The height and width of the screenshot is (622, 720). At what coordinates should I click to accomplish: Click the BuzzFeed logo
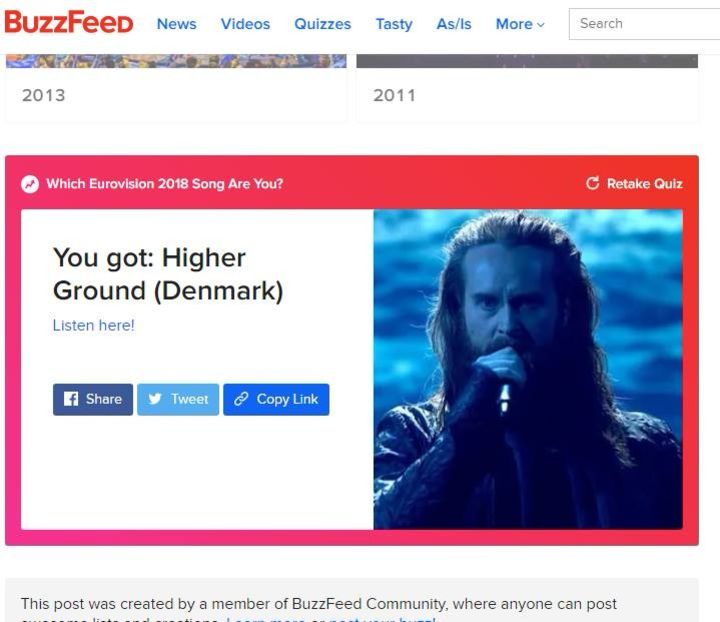[x=68, y=23]
